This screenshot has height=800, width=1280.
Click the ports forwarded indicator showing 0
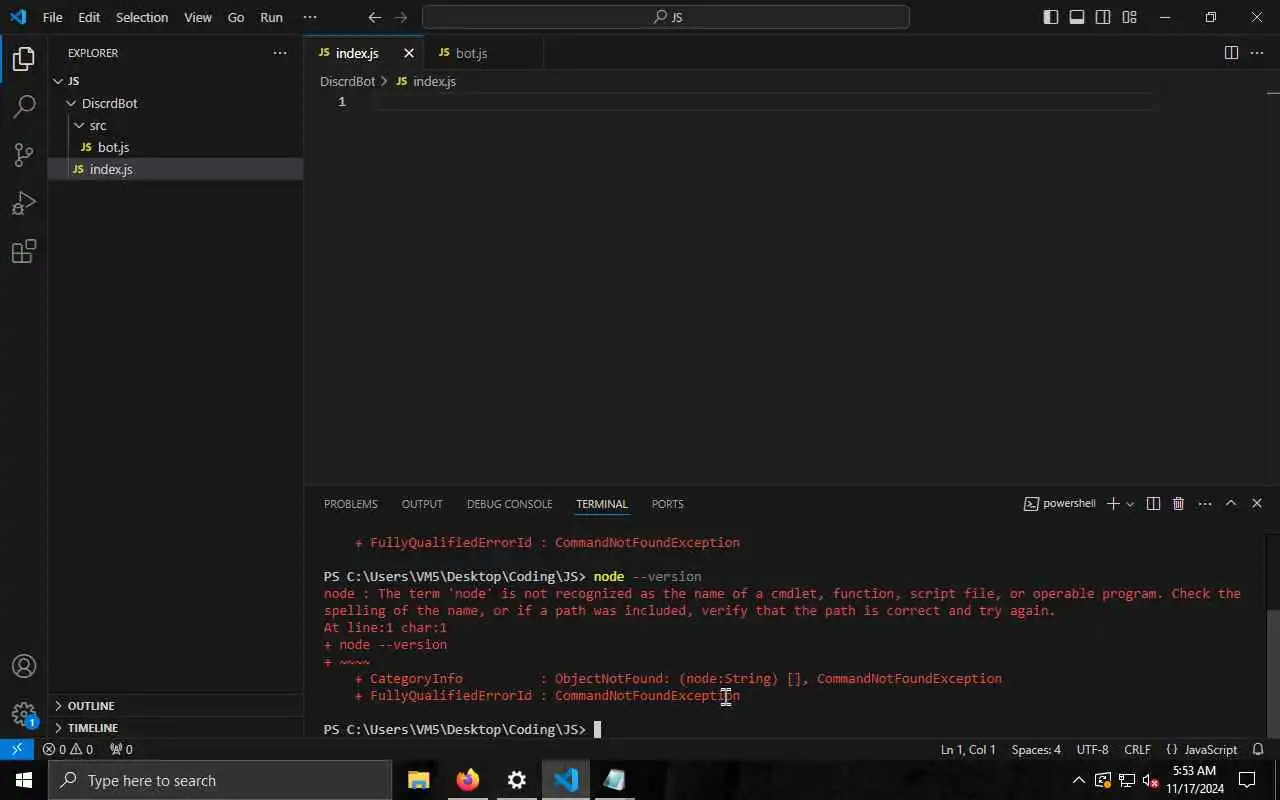121,749
